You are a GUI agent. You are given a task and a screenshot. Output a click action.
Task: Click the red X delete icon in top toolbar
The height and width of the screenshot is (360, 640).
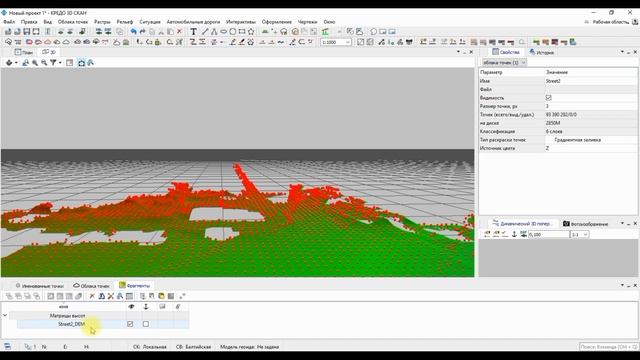(179, 31)
